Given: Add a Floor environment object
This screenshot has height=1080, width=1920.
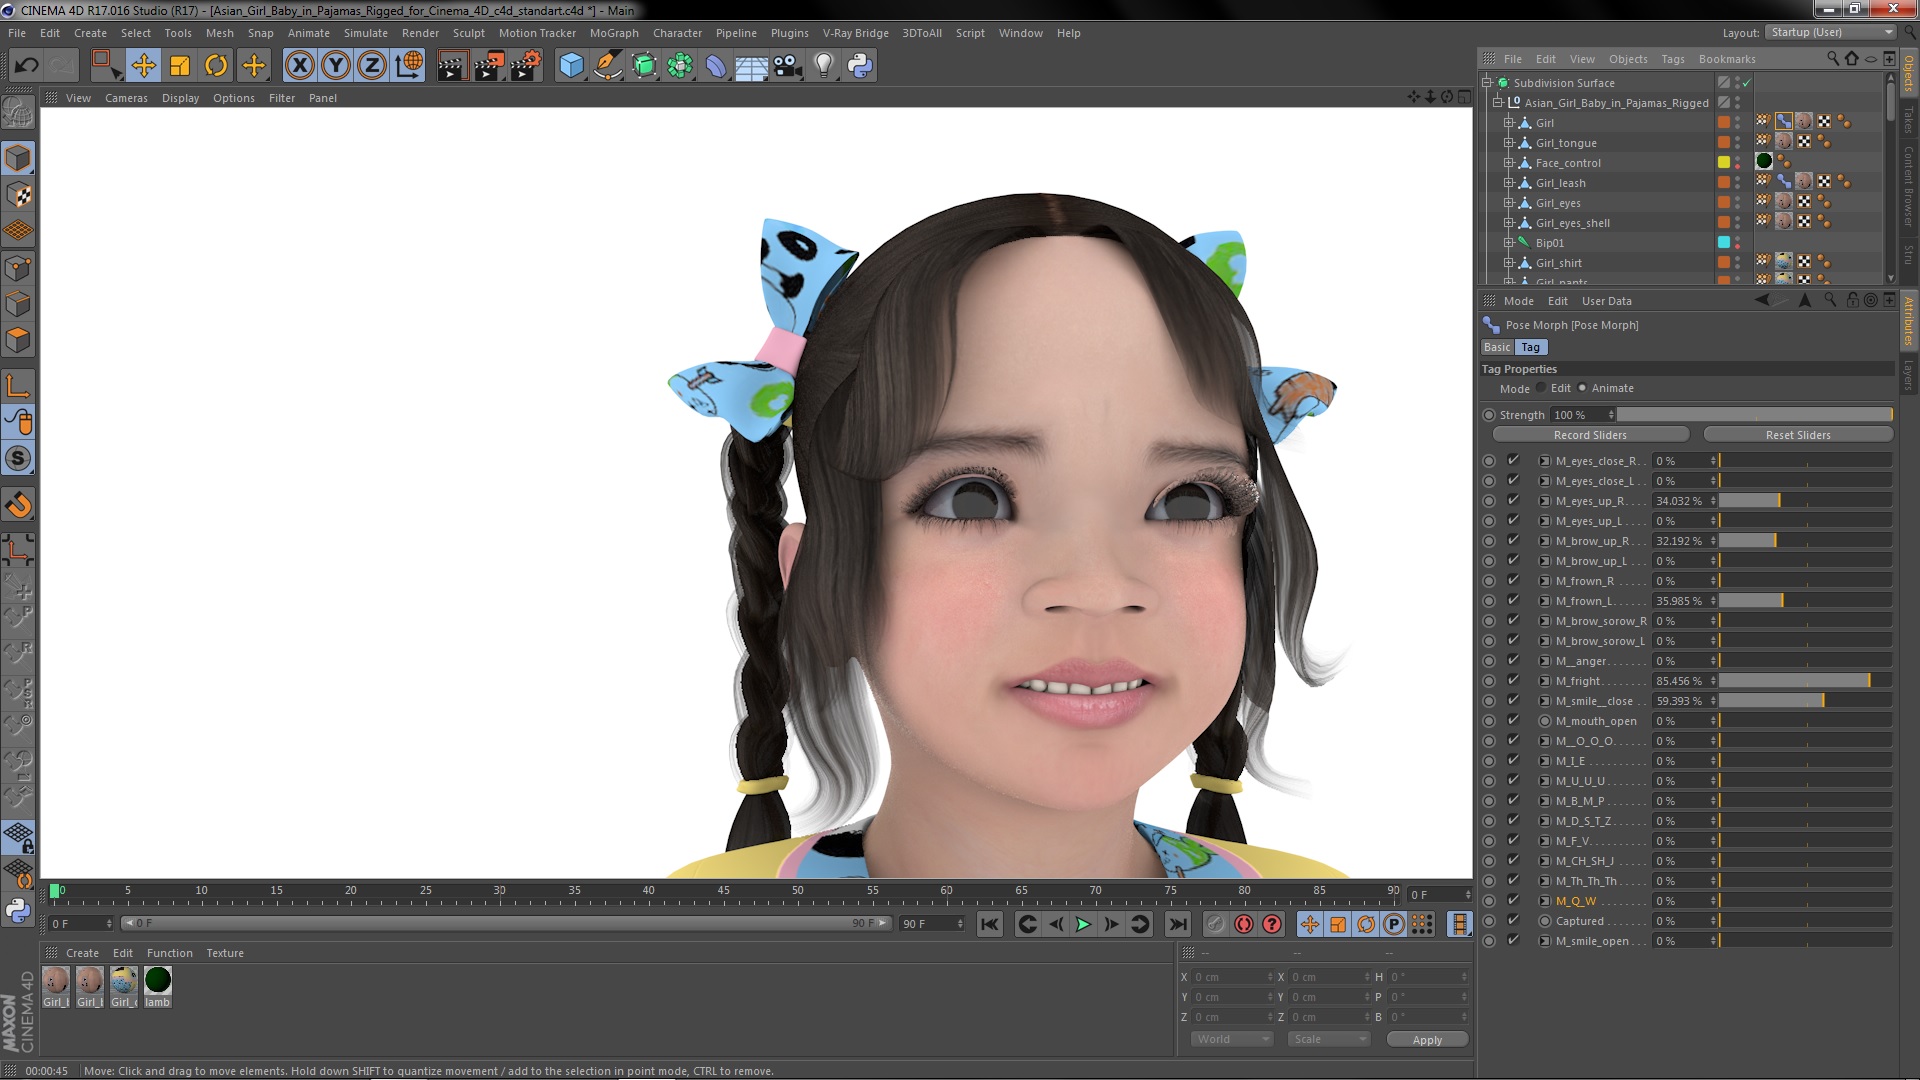Looking at the screenshot, I should click(751, 66).
